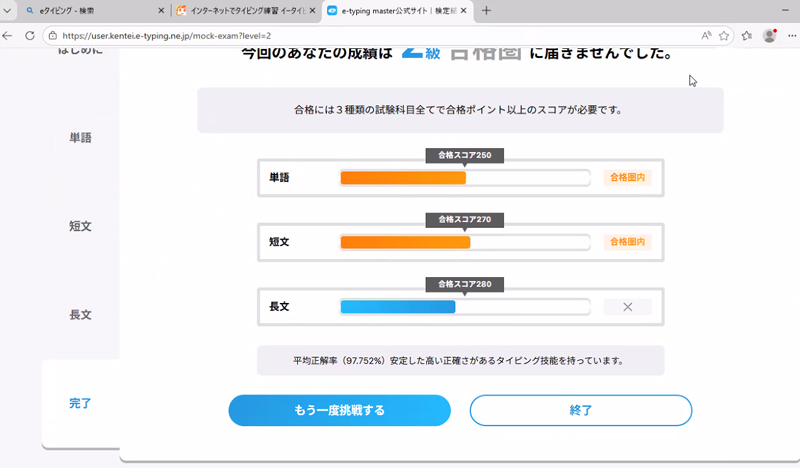
Task: Click the 長文 blue score bar
Action: click(398, 307)
